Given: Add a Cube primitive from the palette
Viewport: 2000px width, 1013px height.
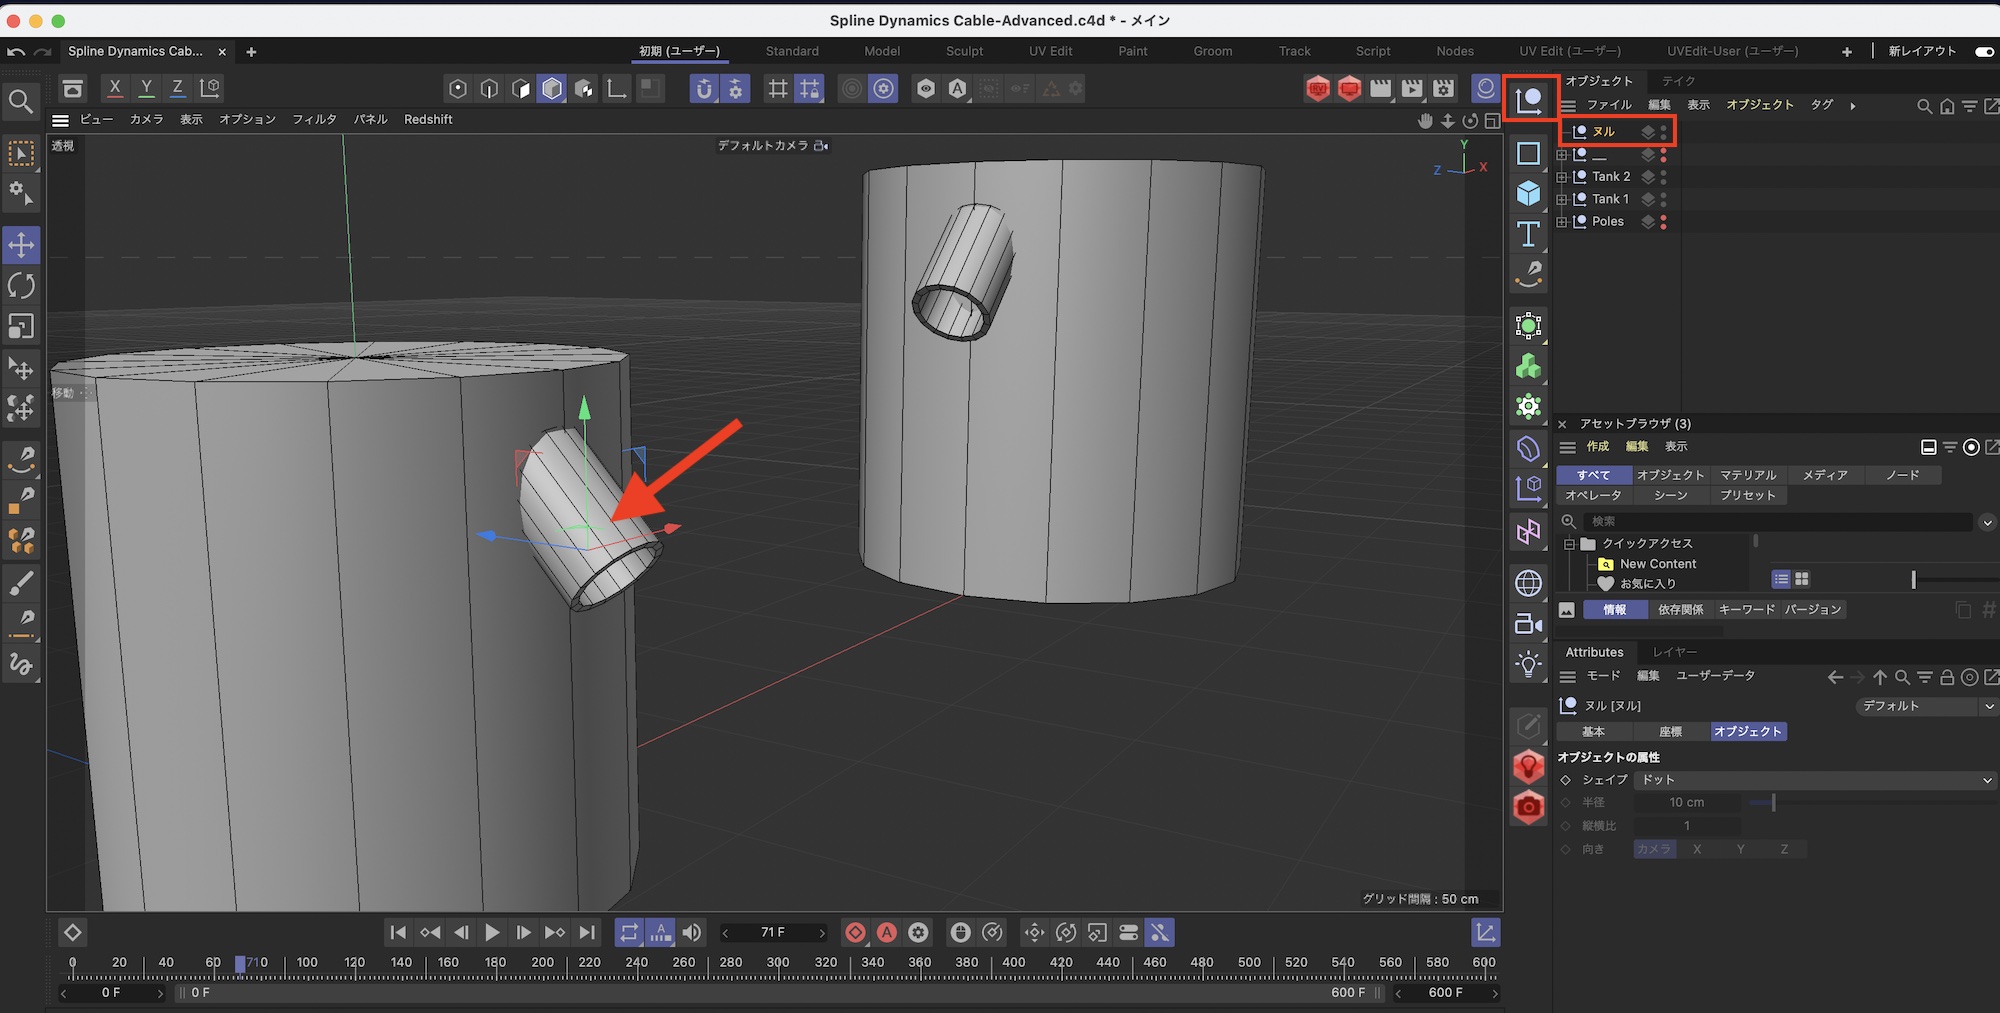Looking at the screenshot, I should coord(1528,193).
